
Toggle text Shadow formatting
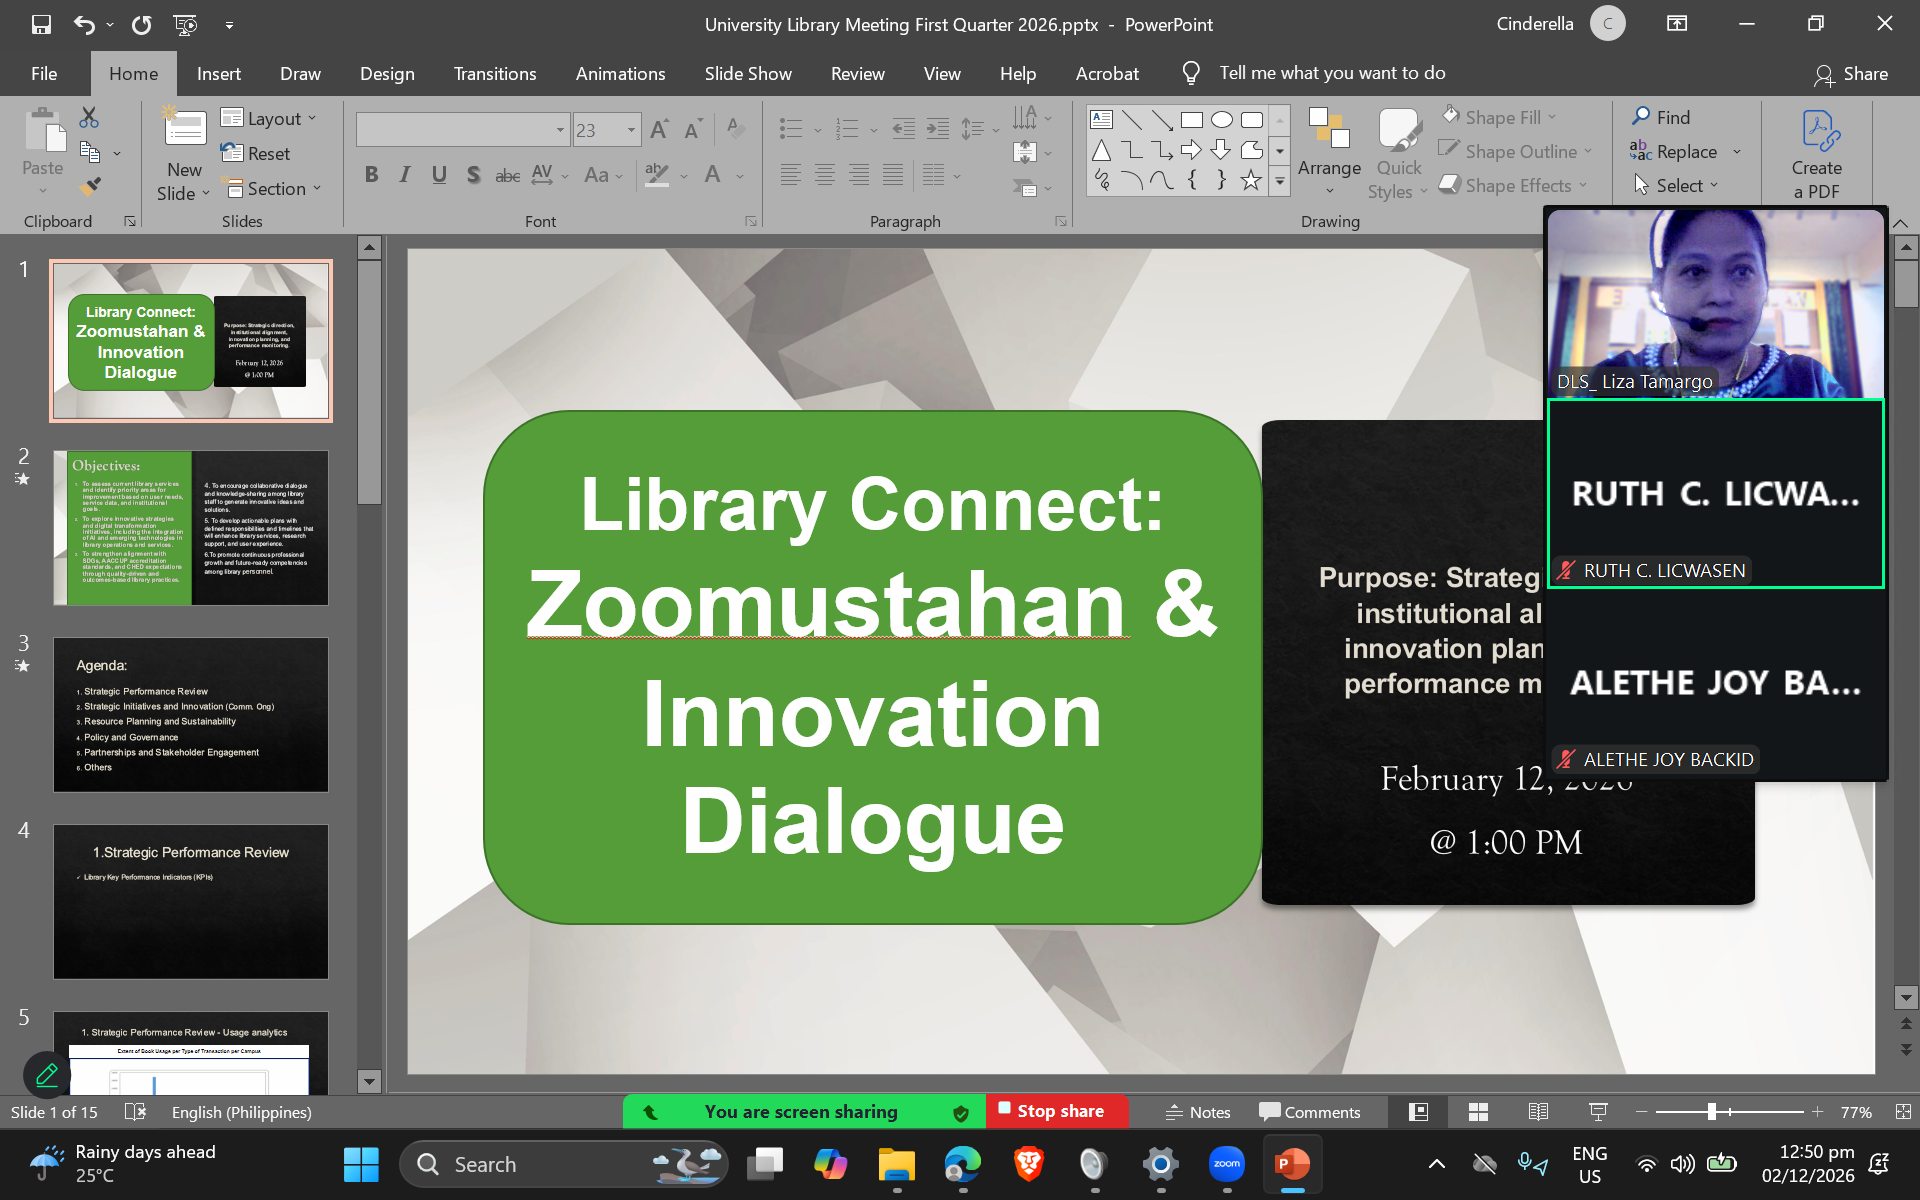(473, 175)
